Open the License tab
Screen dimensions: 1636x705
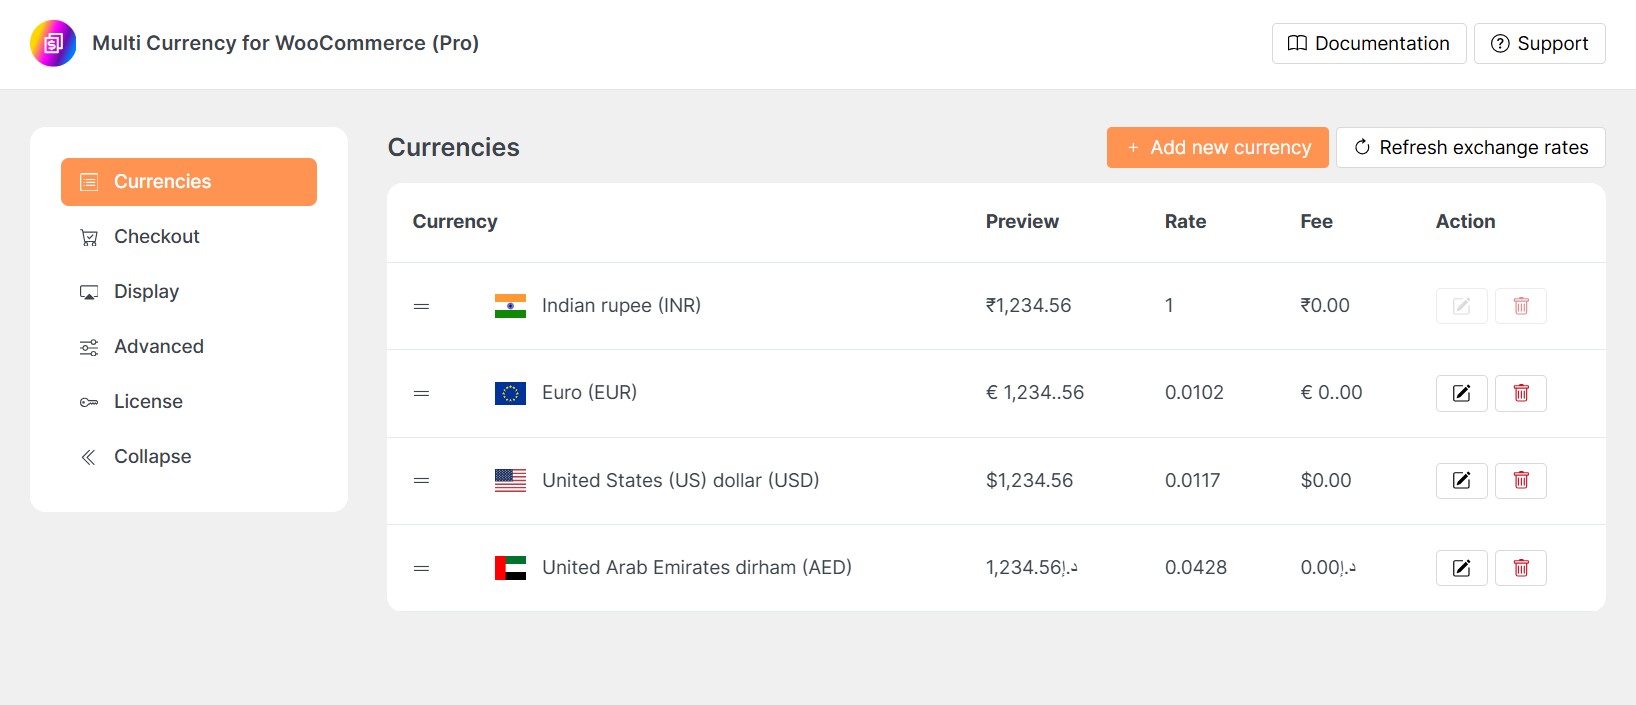tap(148, 402)
